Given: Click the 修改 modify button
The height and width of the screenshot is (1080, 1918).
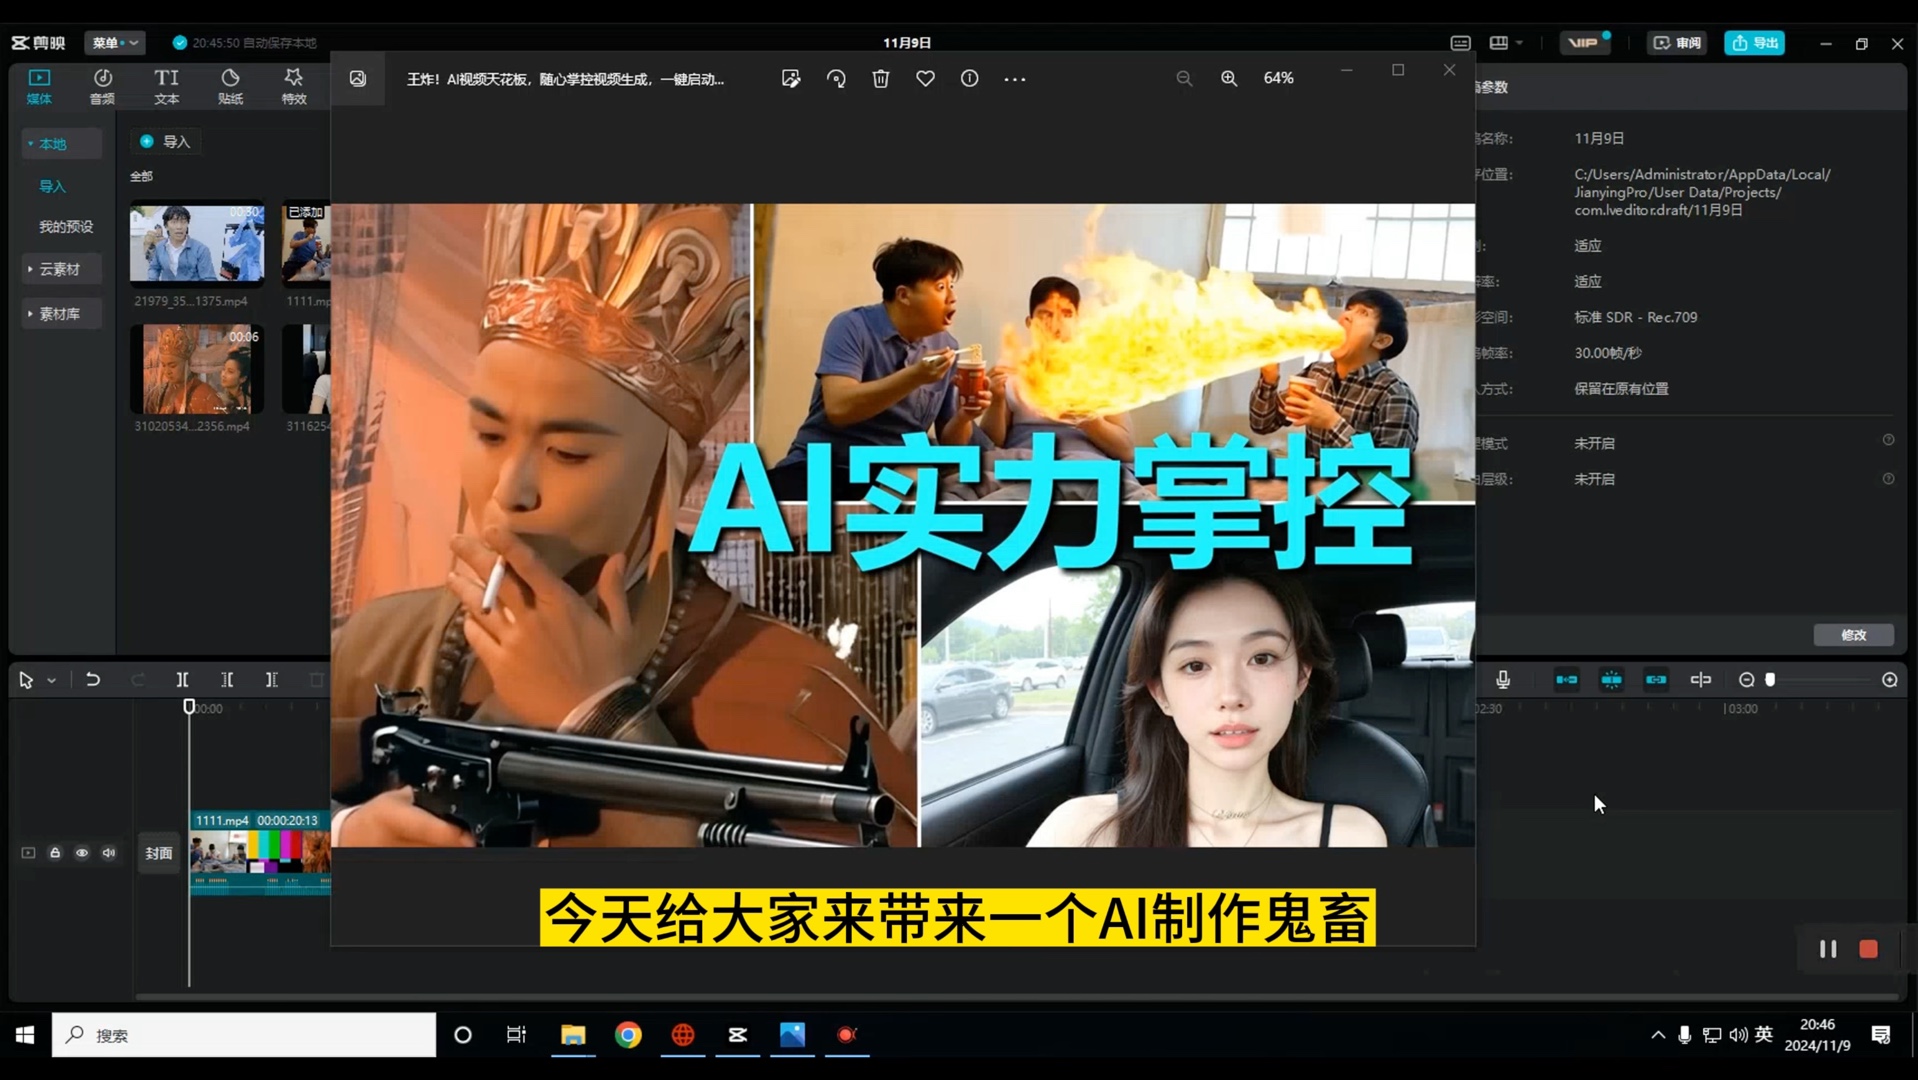Looking at the screenshot, I should click(1853, 635).
